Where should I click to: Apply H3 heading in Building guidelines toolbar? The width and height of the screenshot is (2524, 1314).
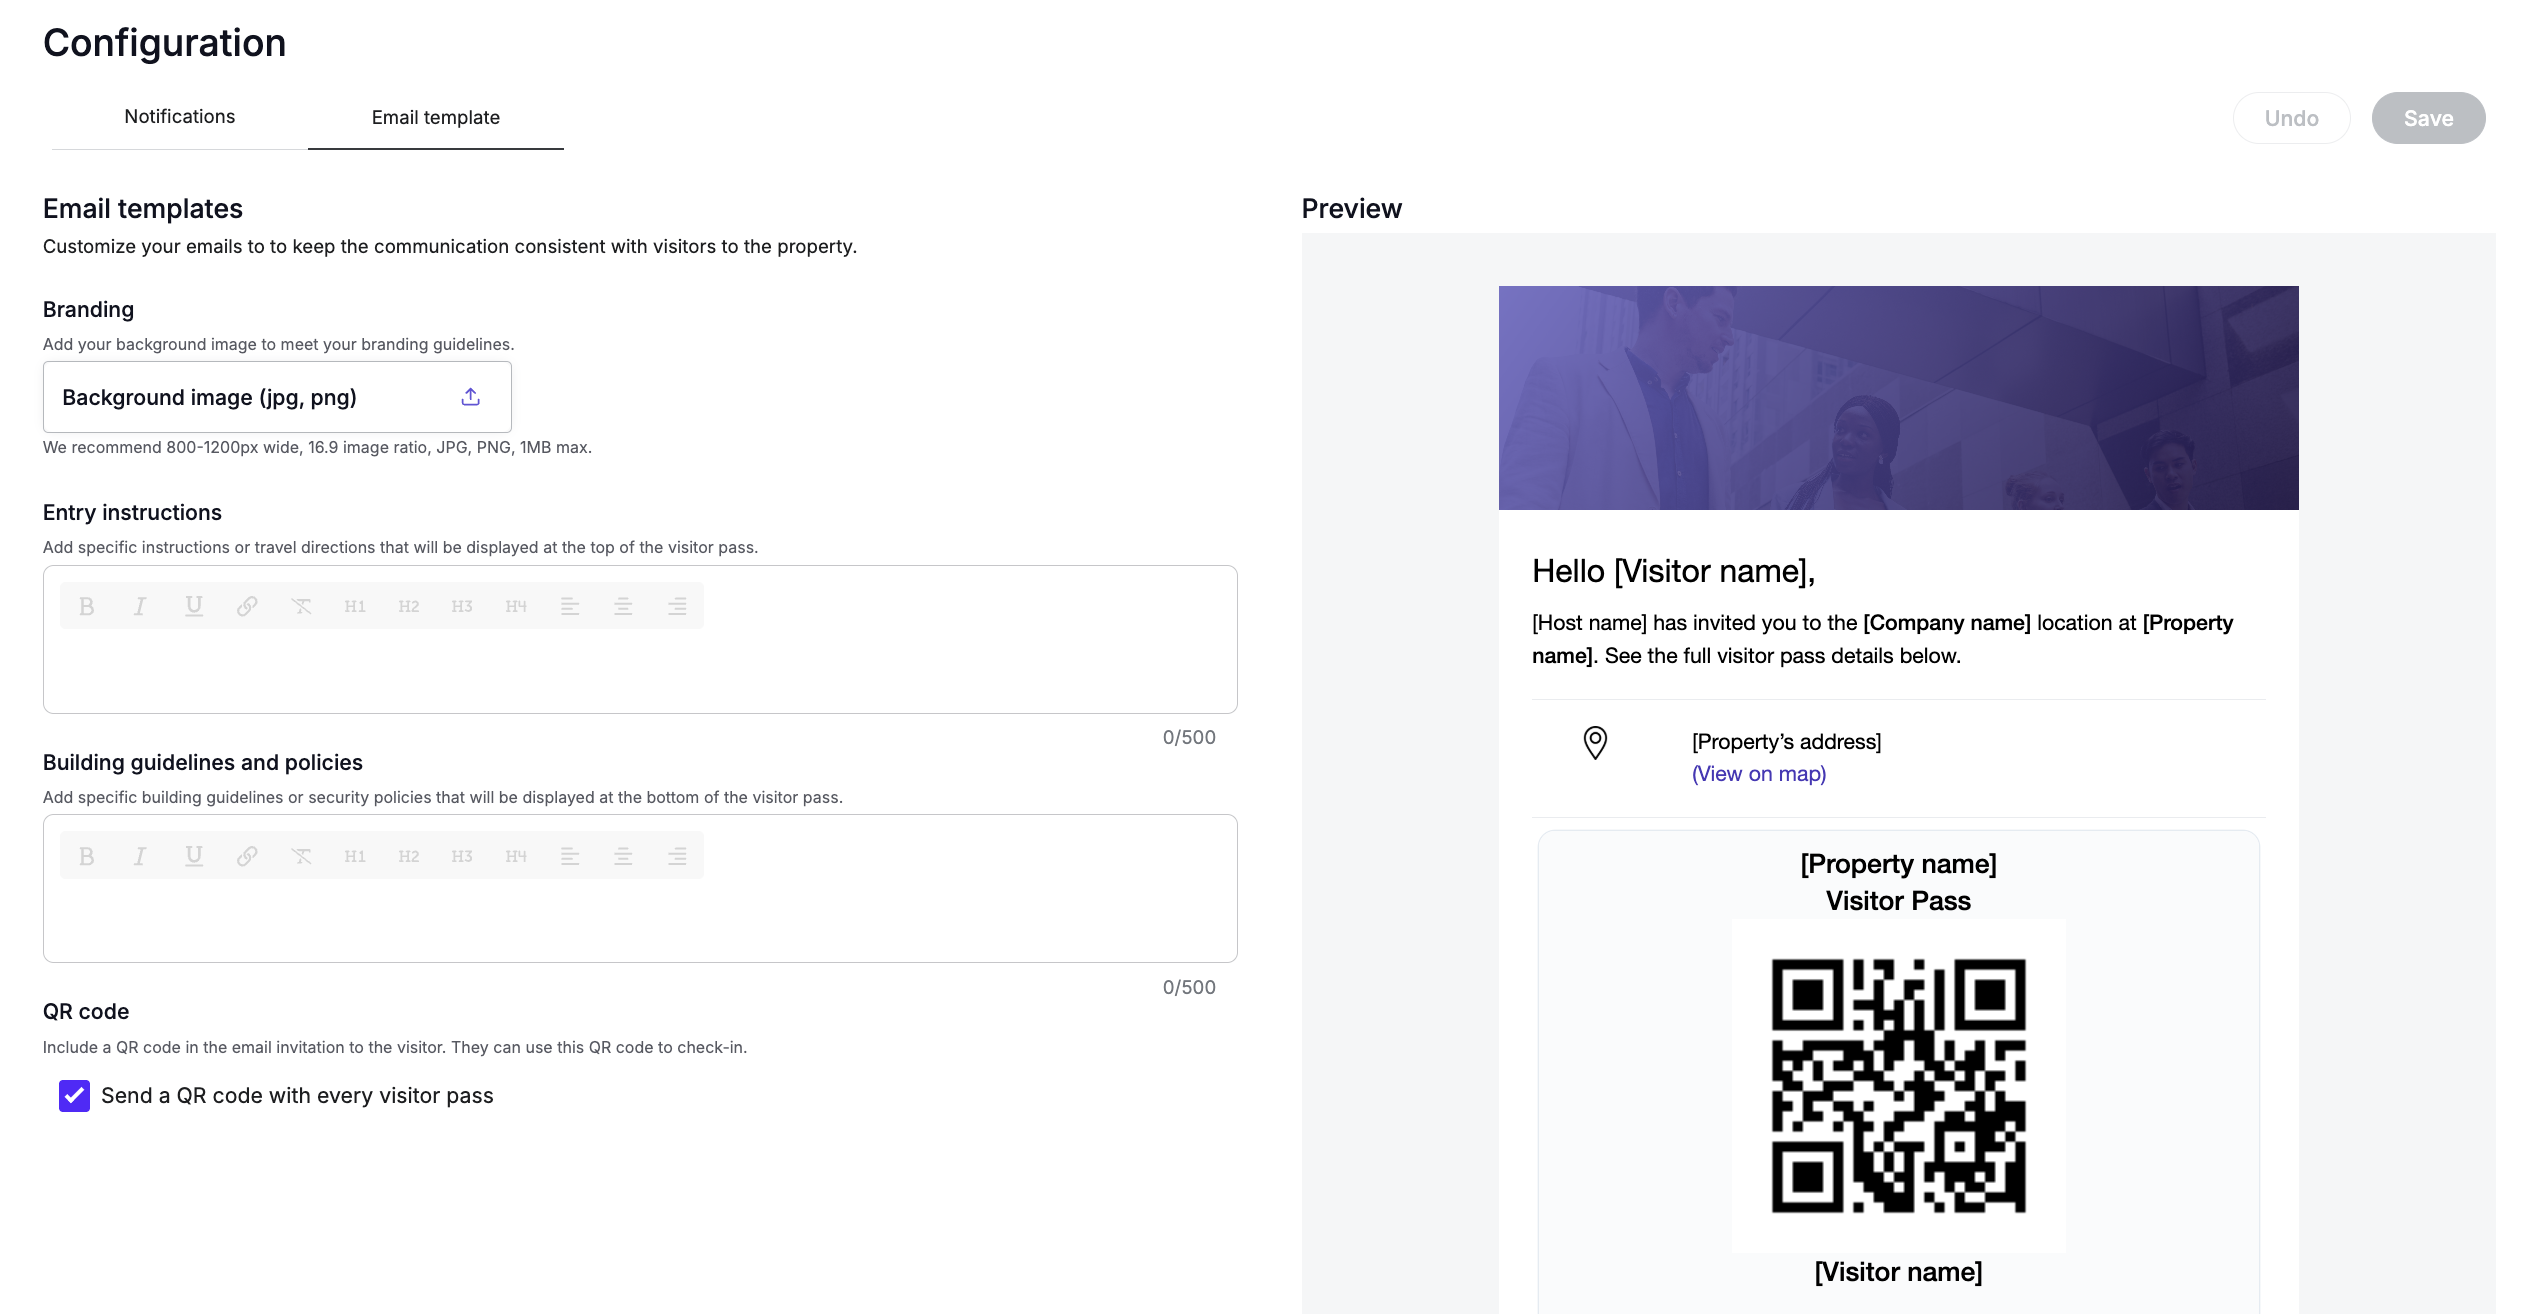point(462,856)
